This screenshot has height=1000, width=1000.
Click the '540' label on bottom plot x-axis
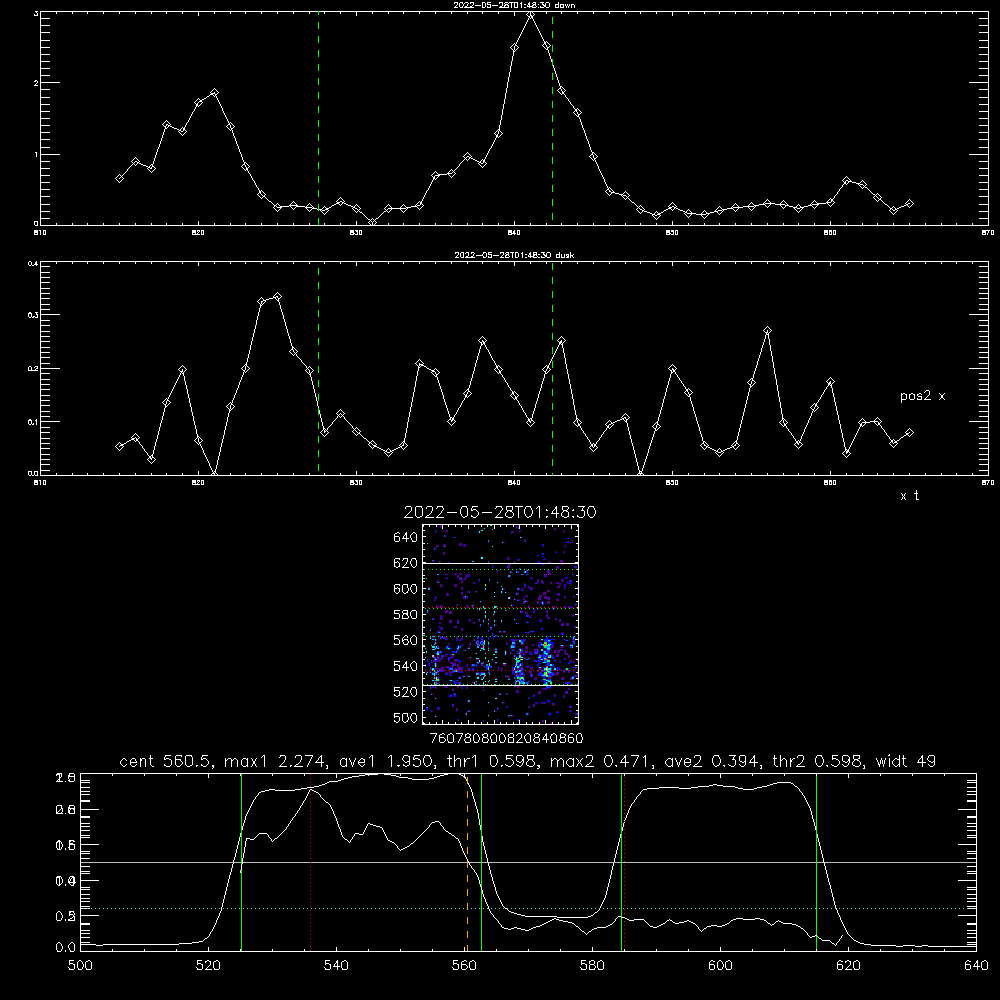(x=336, y=966)
